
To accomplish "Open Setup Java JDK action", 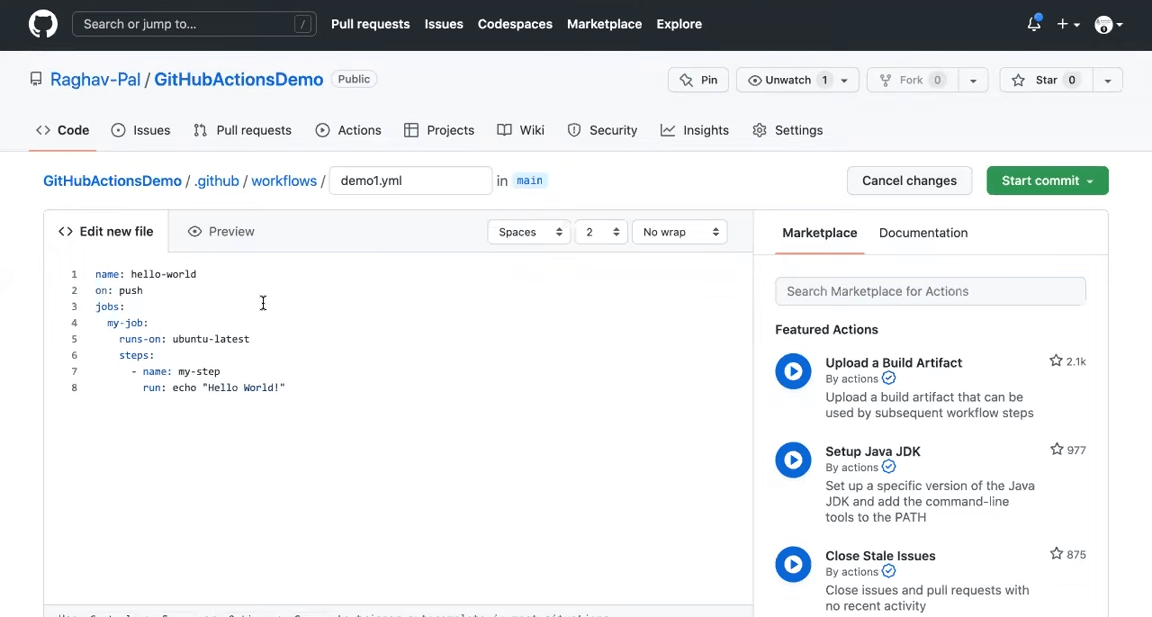I will pos(873,452).
